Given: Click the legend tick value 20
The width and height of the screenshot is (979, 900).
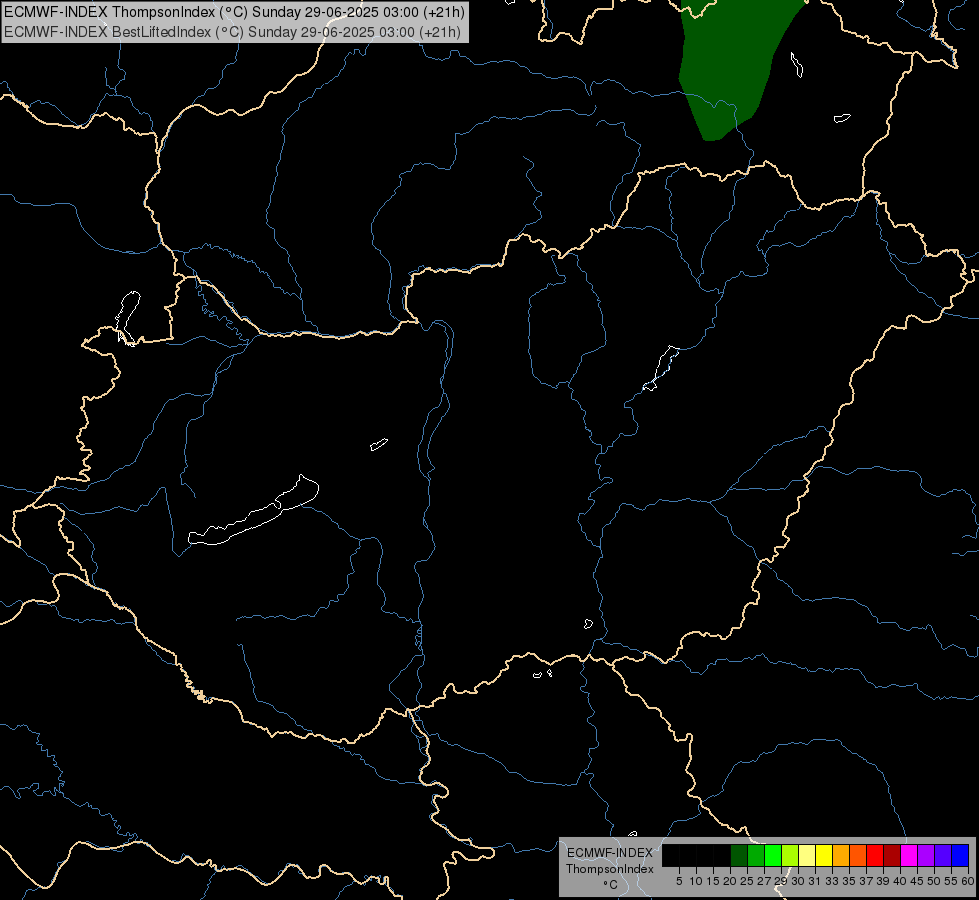Looking at the screenshot, I should pos(729,881).
